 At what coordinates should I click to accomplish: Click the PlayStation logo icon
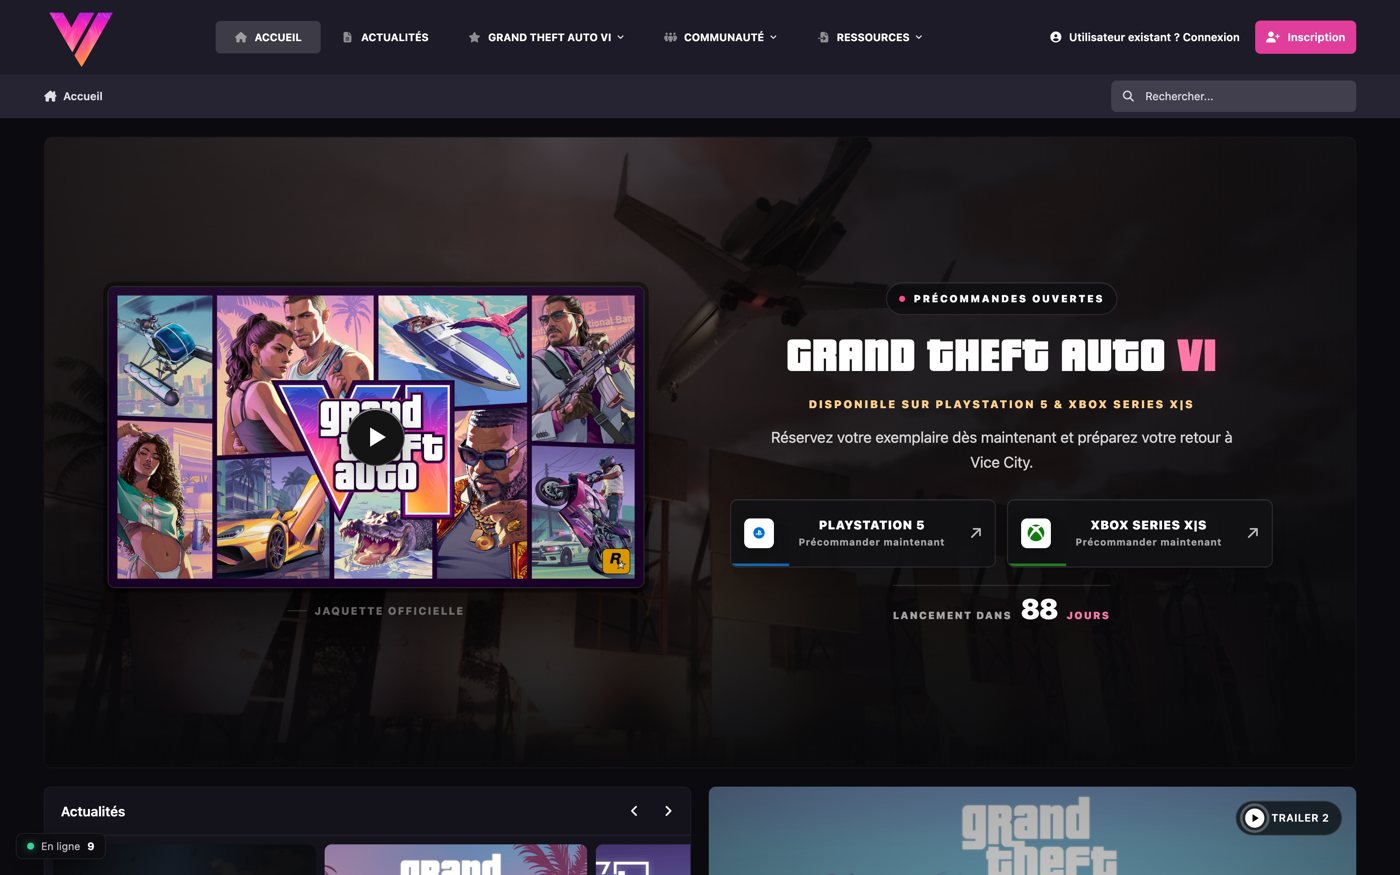759,533
